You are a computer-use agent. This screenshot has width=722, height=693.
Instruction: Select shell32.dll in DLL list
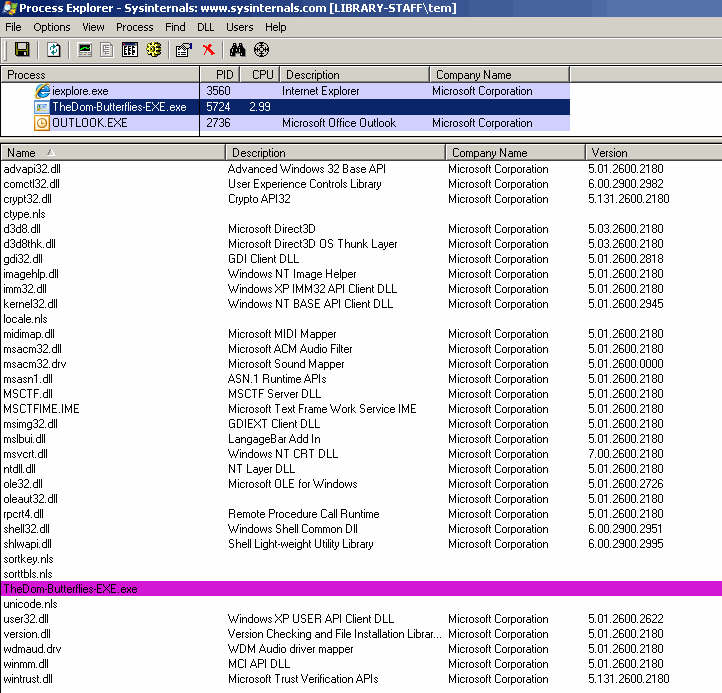point(26,529)
